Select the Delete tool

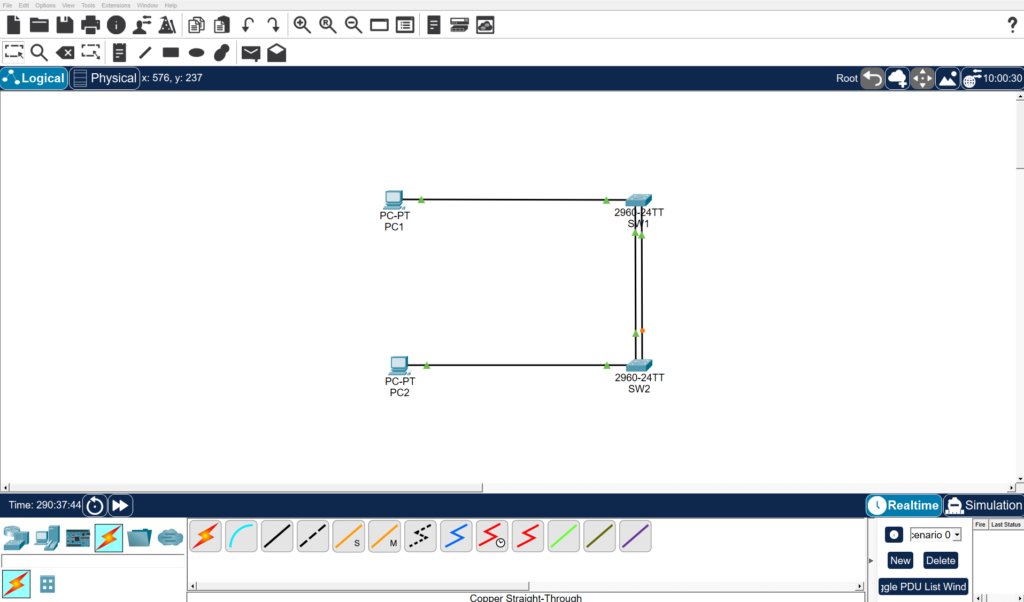click(x=65, y=52)
